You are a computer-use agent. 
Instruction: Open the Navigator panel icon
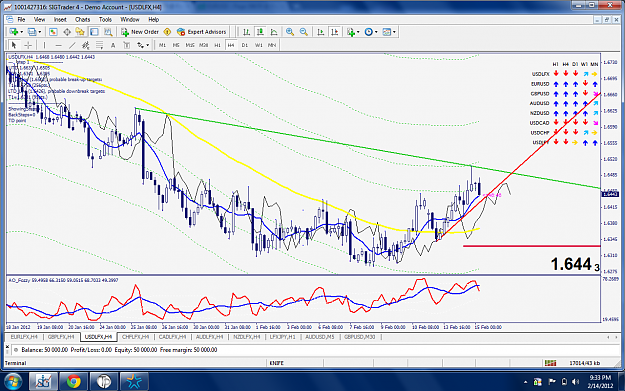[80, 32]
